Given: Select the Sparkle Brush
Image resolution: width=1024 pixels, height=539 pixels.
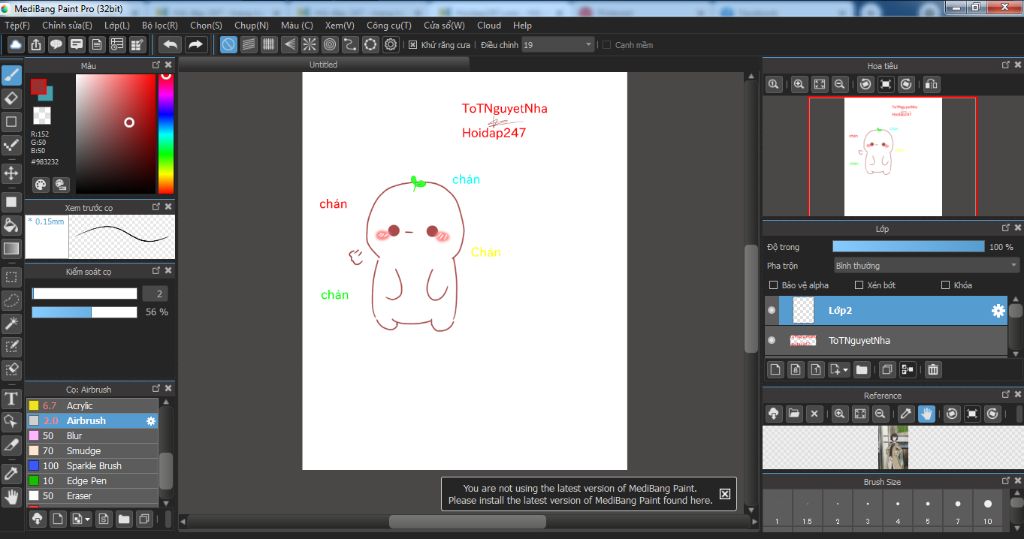Looking at the screenshot, I should pyautogui.click(x=92, y=466).
